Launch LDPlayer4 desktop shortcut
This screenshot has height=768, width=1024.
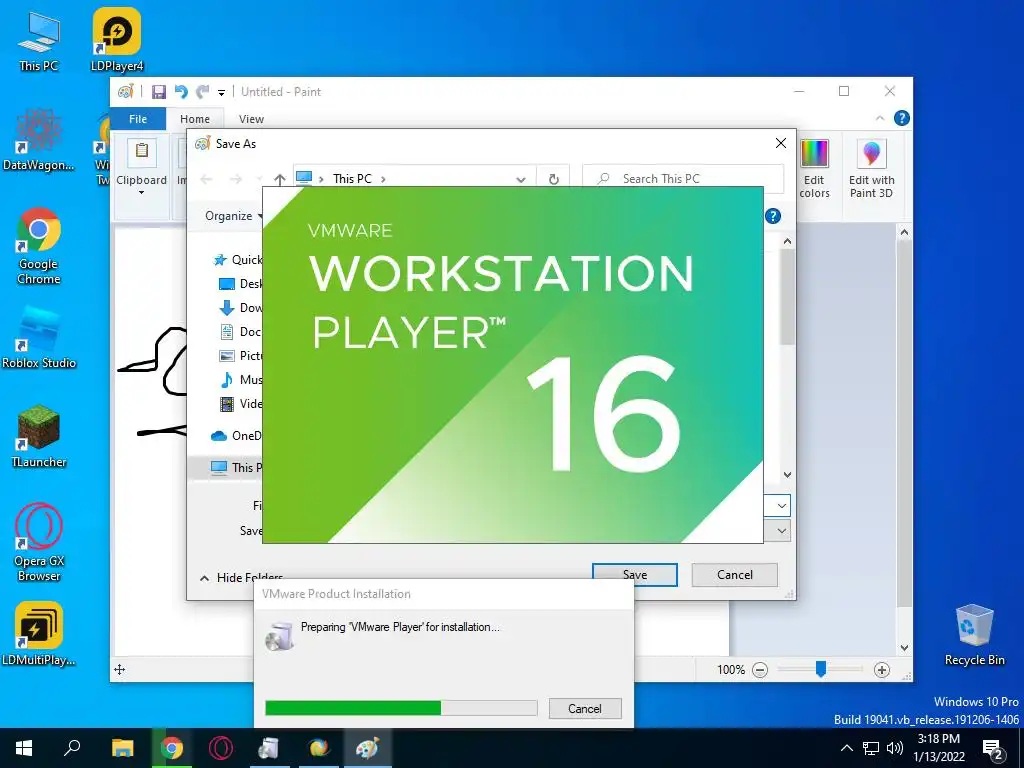click(117, 40)
